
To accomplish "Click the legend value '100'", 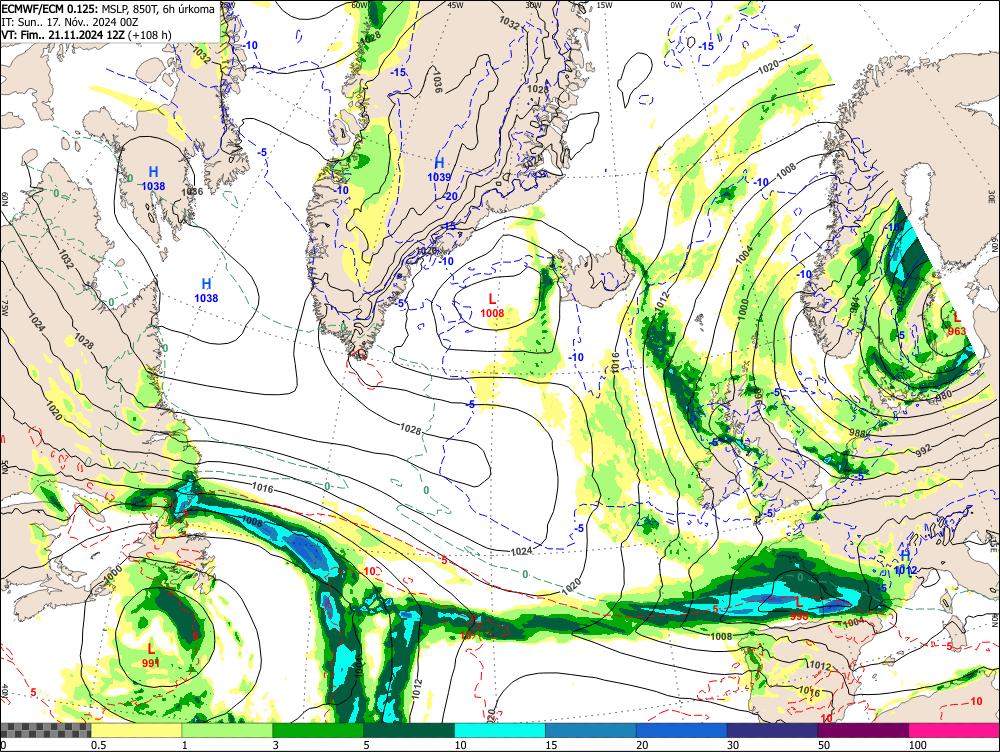I will (918, 745).
